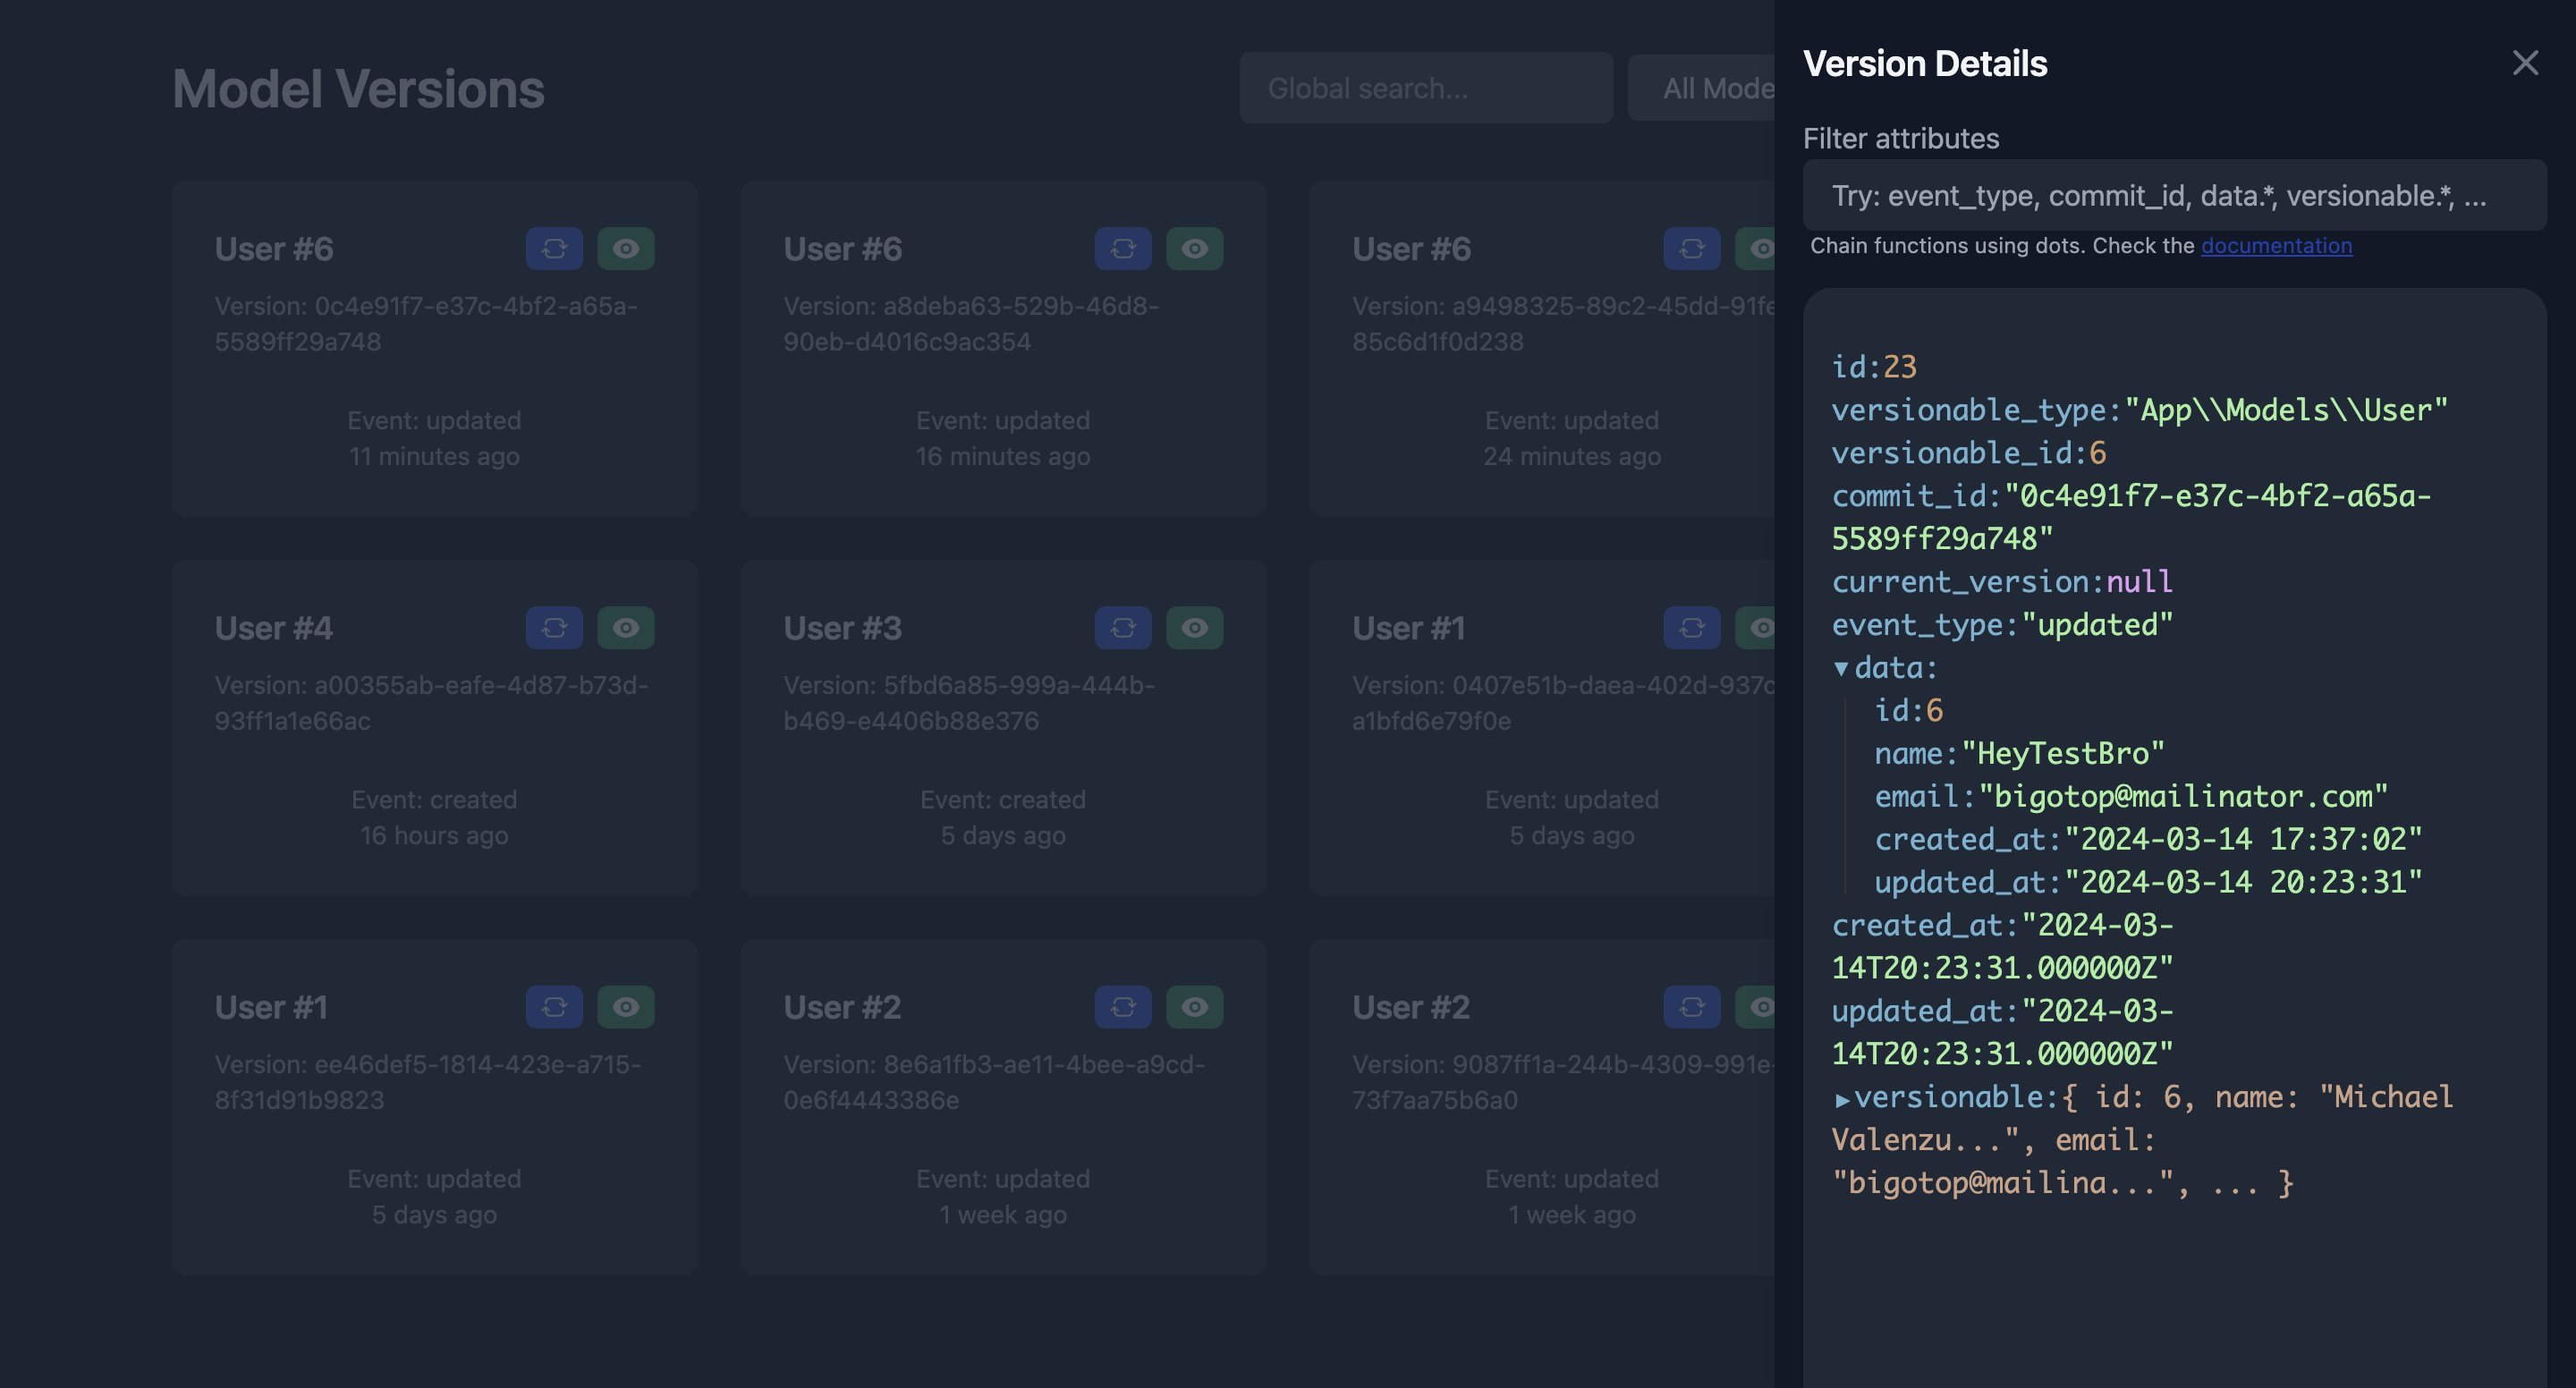Click revert icon on User #1 version ee46def5 card
The width and height of the screenshot is (2576, 1388).
click(x=554, y=1006)
